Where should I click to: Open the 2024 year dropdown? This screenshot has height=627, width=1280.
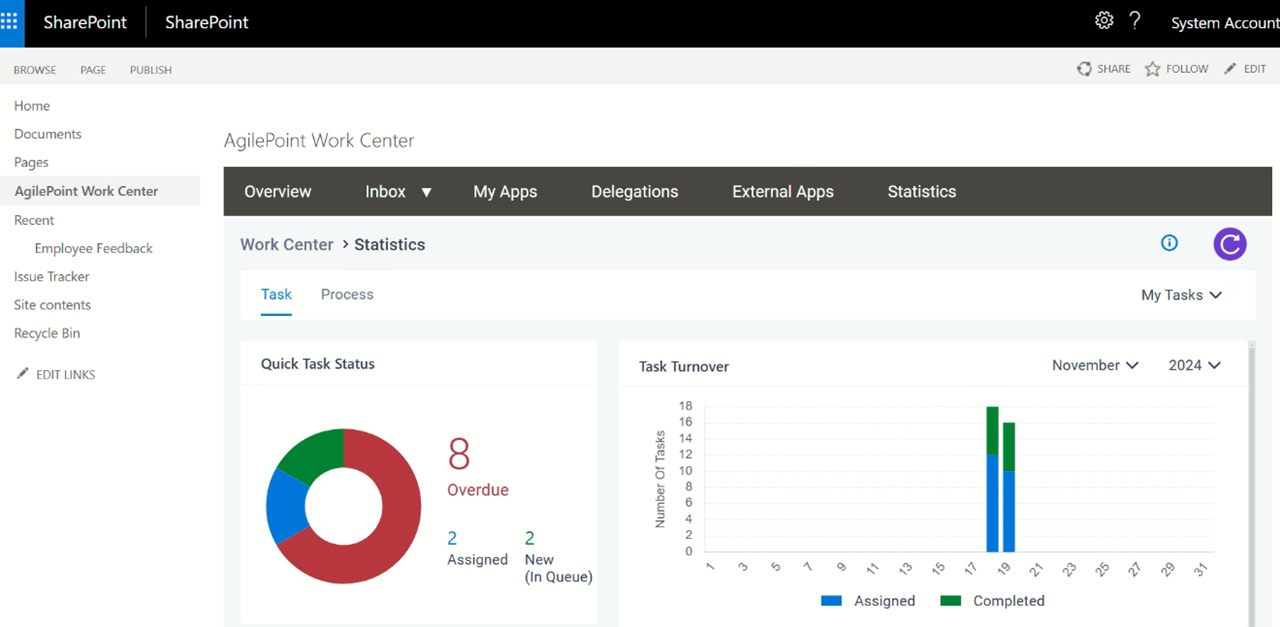(x=1194, y=365)
